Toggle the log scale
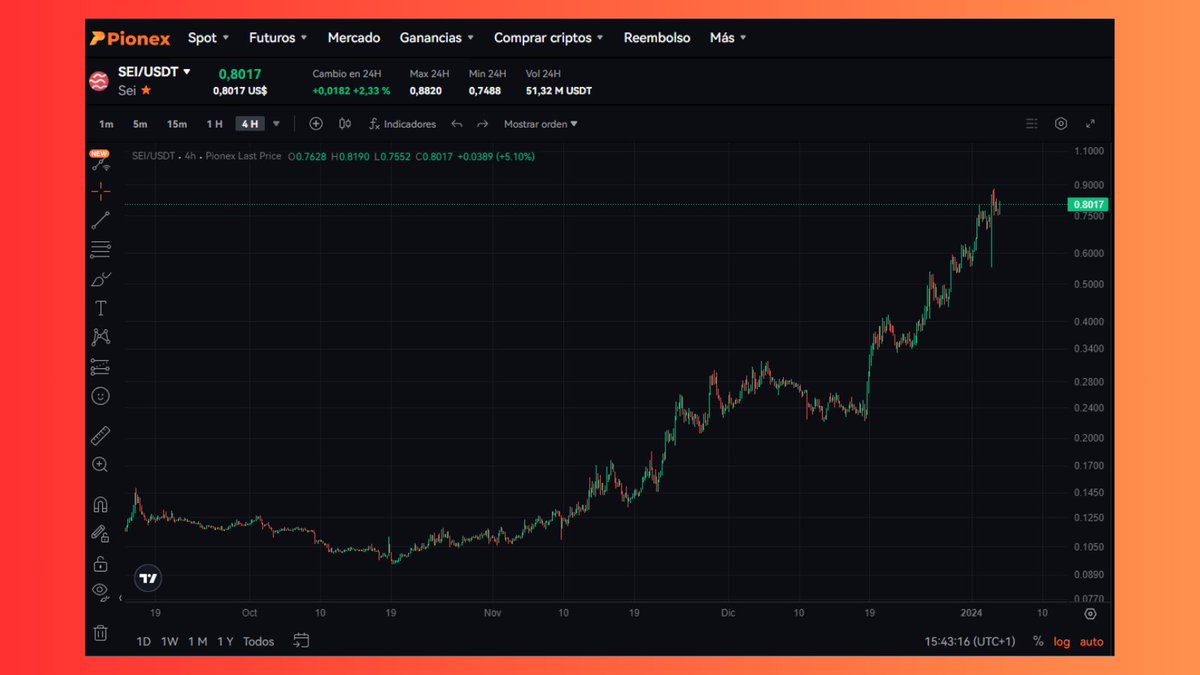Image resolution: width=1200 pixels, height=675 pixels. click(1061, 642)
